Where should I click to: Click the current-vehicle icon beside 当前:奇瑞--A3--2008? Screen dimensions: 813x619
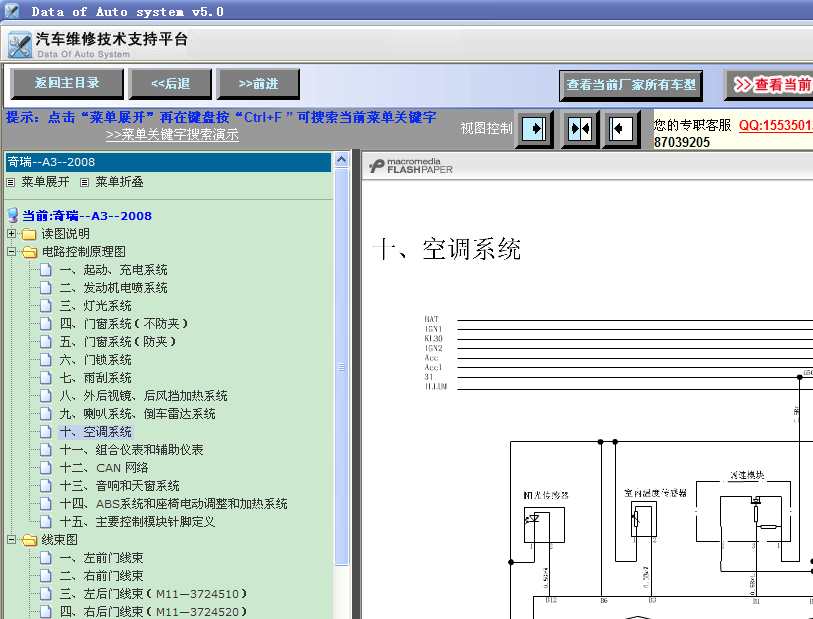[x=13, y=215]
